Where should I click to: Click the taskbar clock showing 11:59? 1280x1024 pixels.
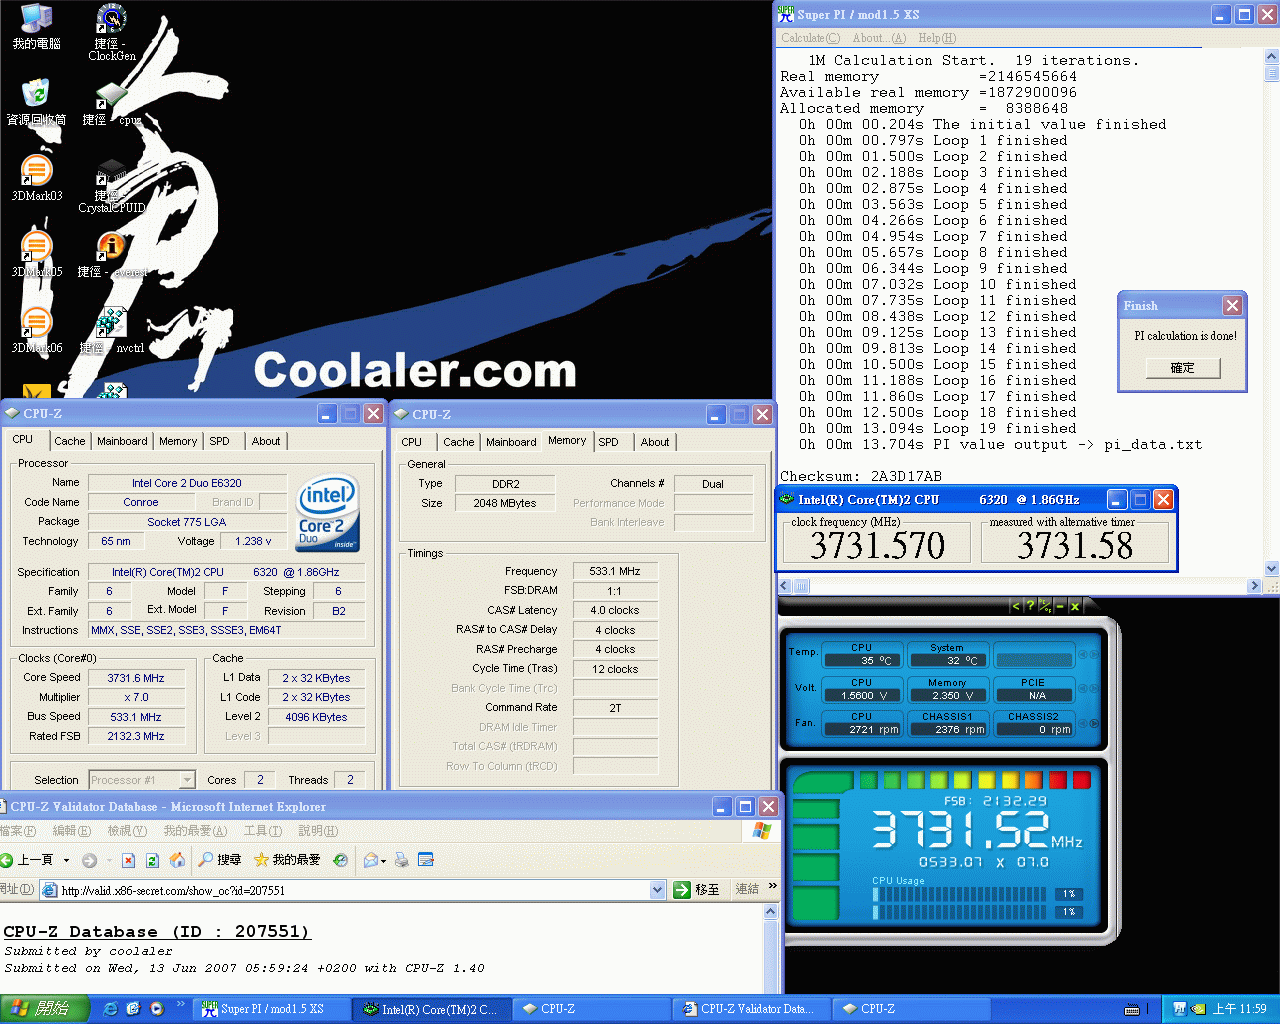[1239, 1009]
